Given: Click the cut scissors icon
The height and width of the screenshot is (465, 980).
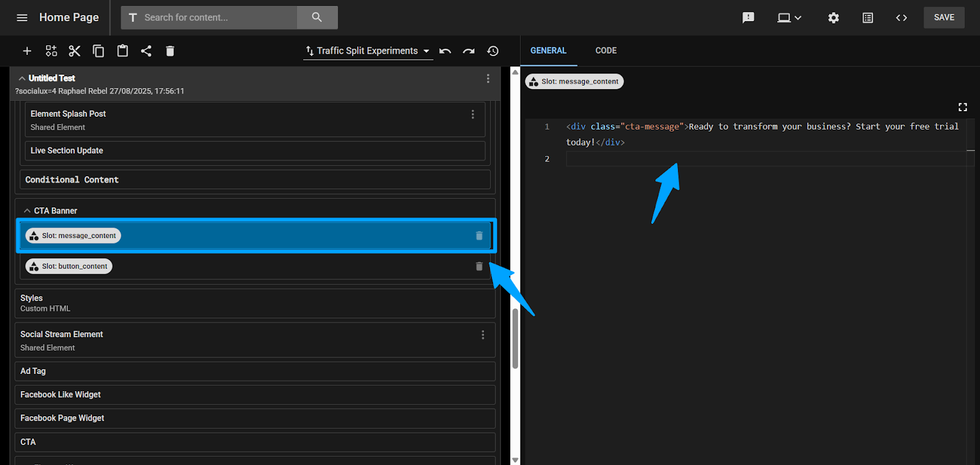Looking at the screenshot, I should tap(75, 51).
